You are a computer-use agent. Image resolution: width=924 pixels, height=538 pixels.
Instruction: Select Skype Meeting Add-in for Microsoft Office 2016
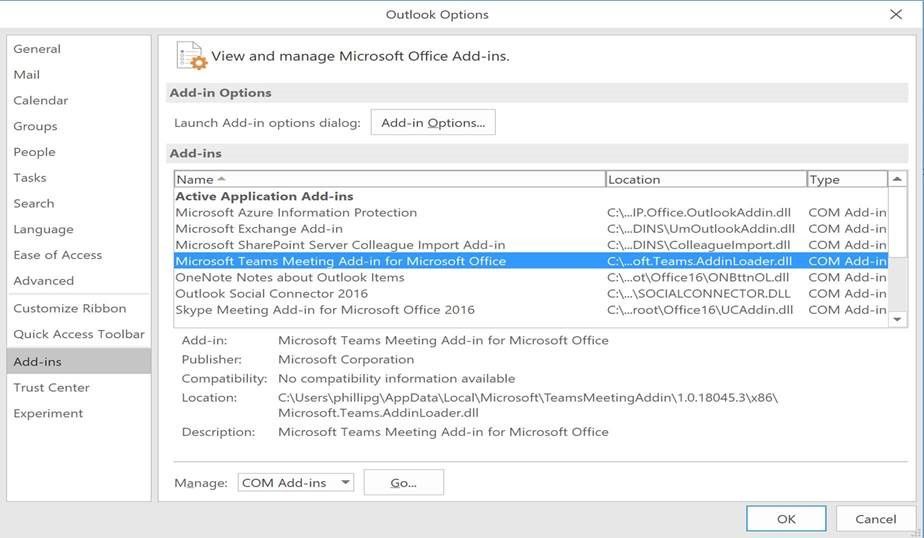pos(325,310)
